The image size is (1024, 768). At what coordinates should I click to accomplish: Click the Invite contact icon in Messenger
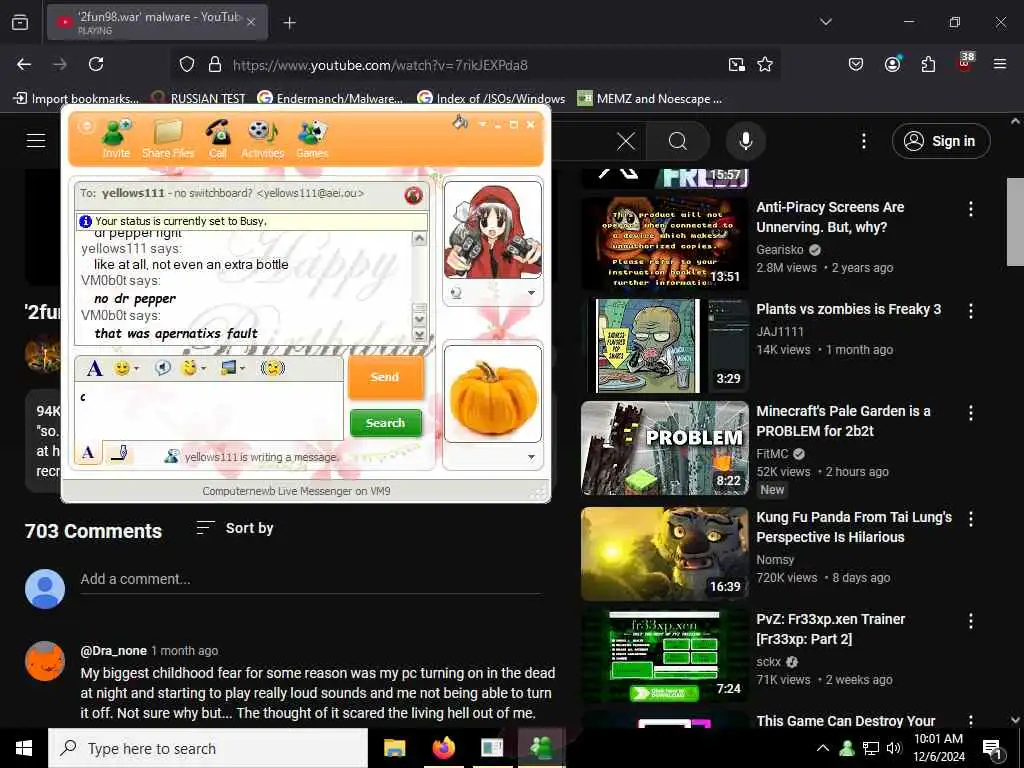(116, 139)
